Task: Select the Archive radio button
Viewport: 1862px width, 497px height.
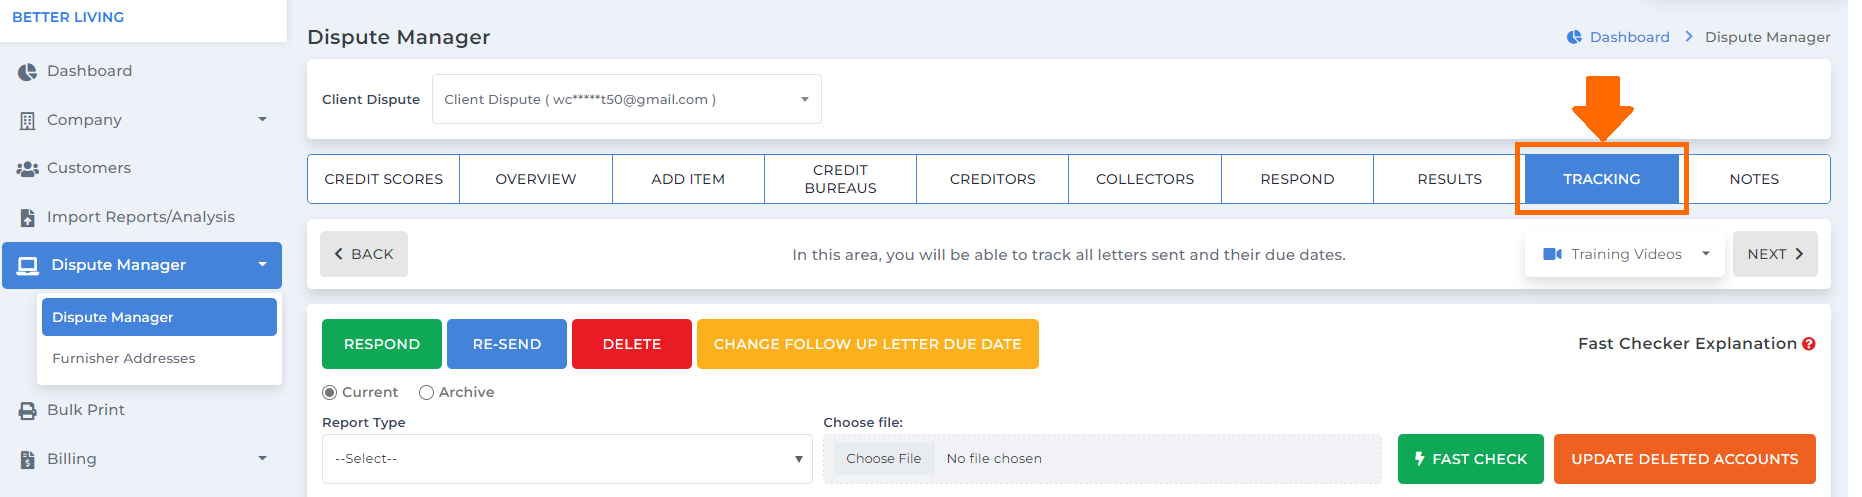Action: pyautogui.click(x=426, y=393)
